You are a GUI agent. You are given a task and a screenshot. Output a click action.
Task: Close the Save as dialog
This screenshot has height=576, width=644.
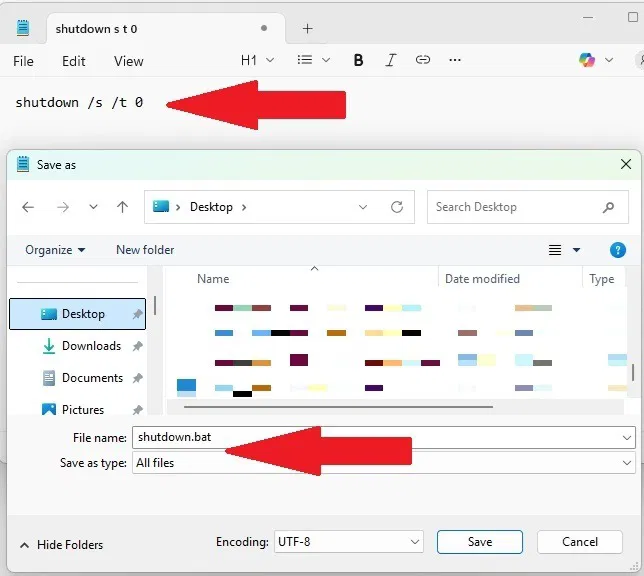pyautogui.click(x=626, y=164)
